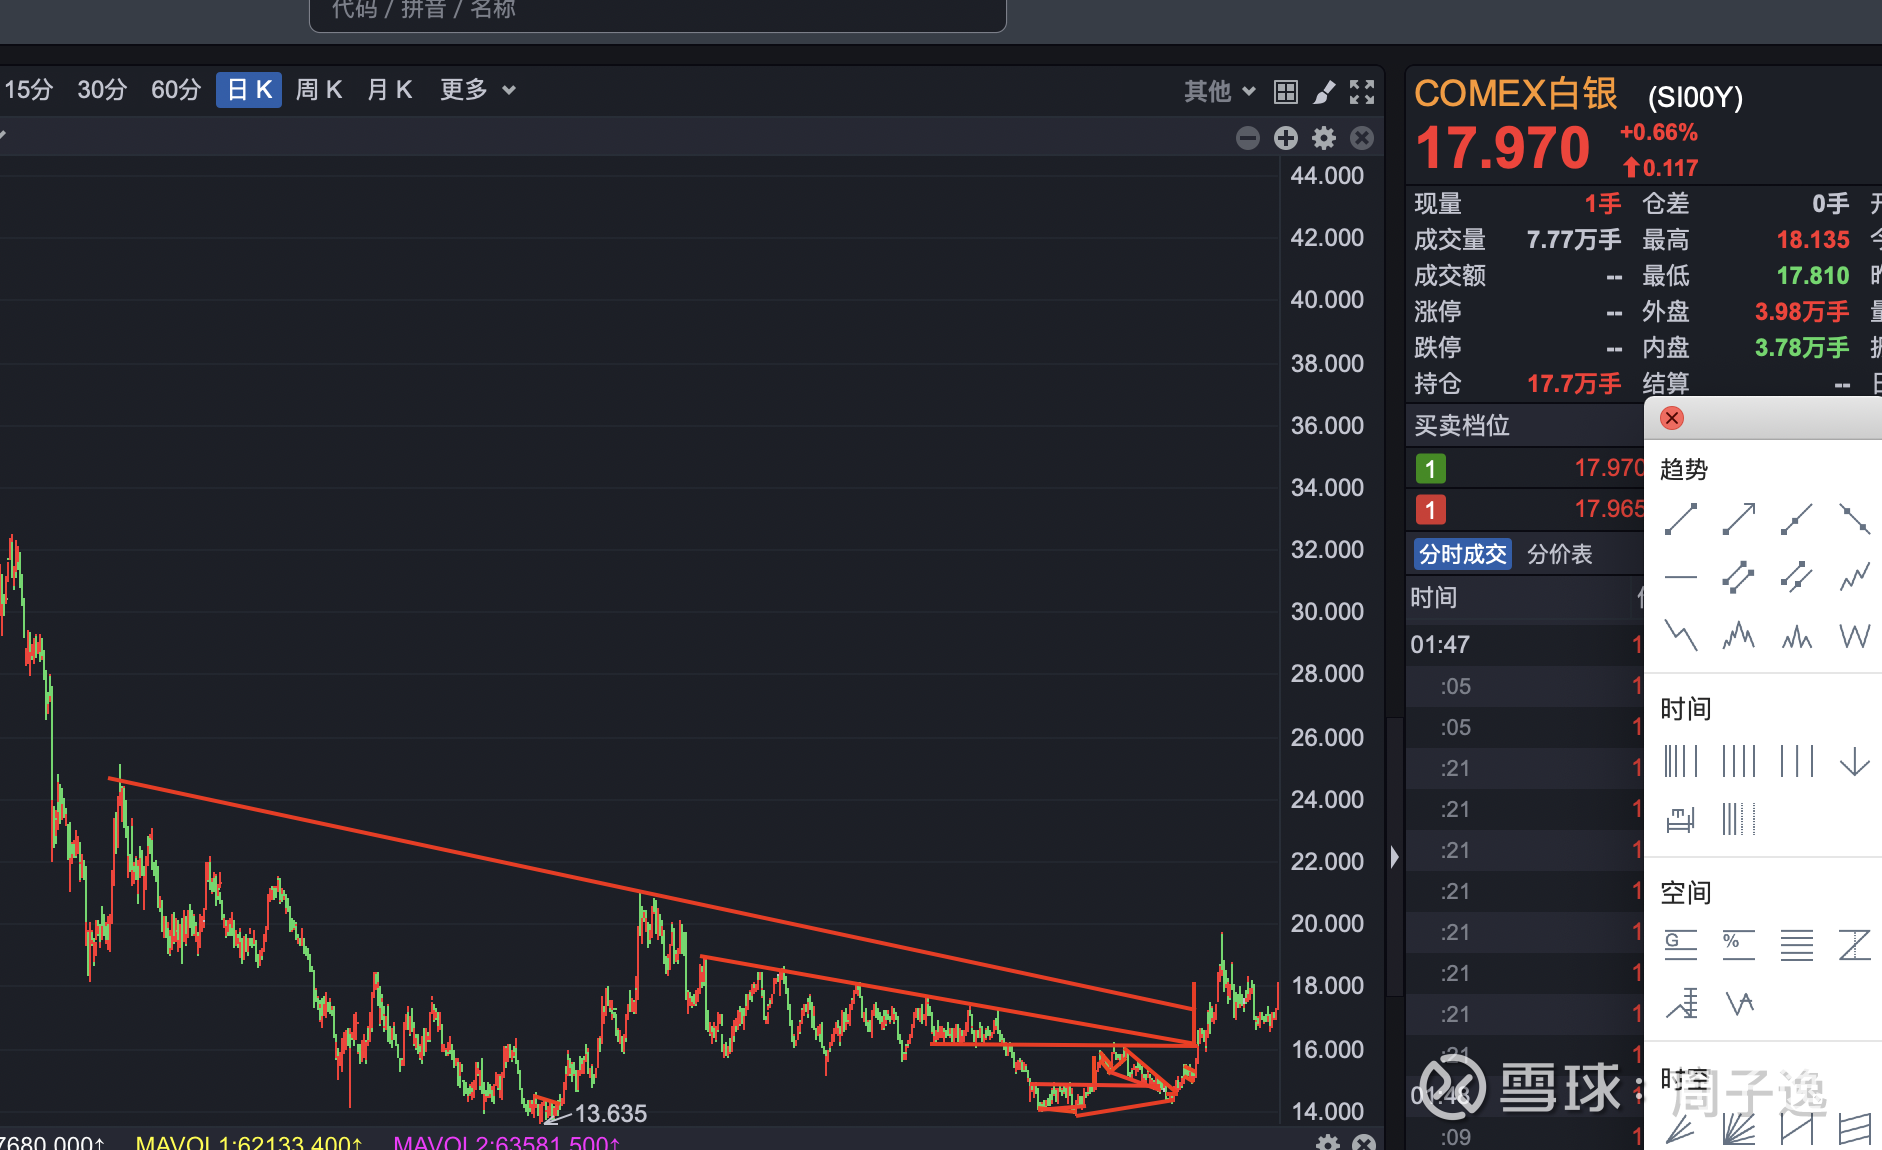Open the 分时成交 tab

tap(1462, 554)
